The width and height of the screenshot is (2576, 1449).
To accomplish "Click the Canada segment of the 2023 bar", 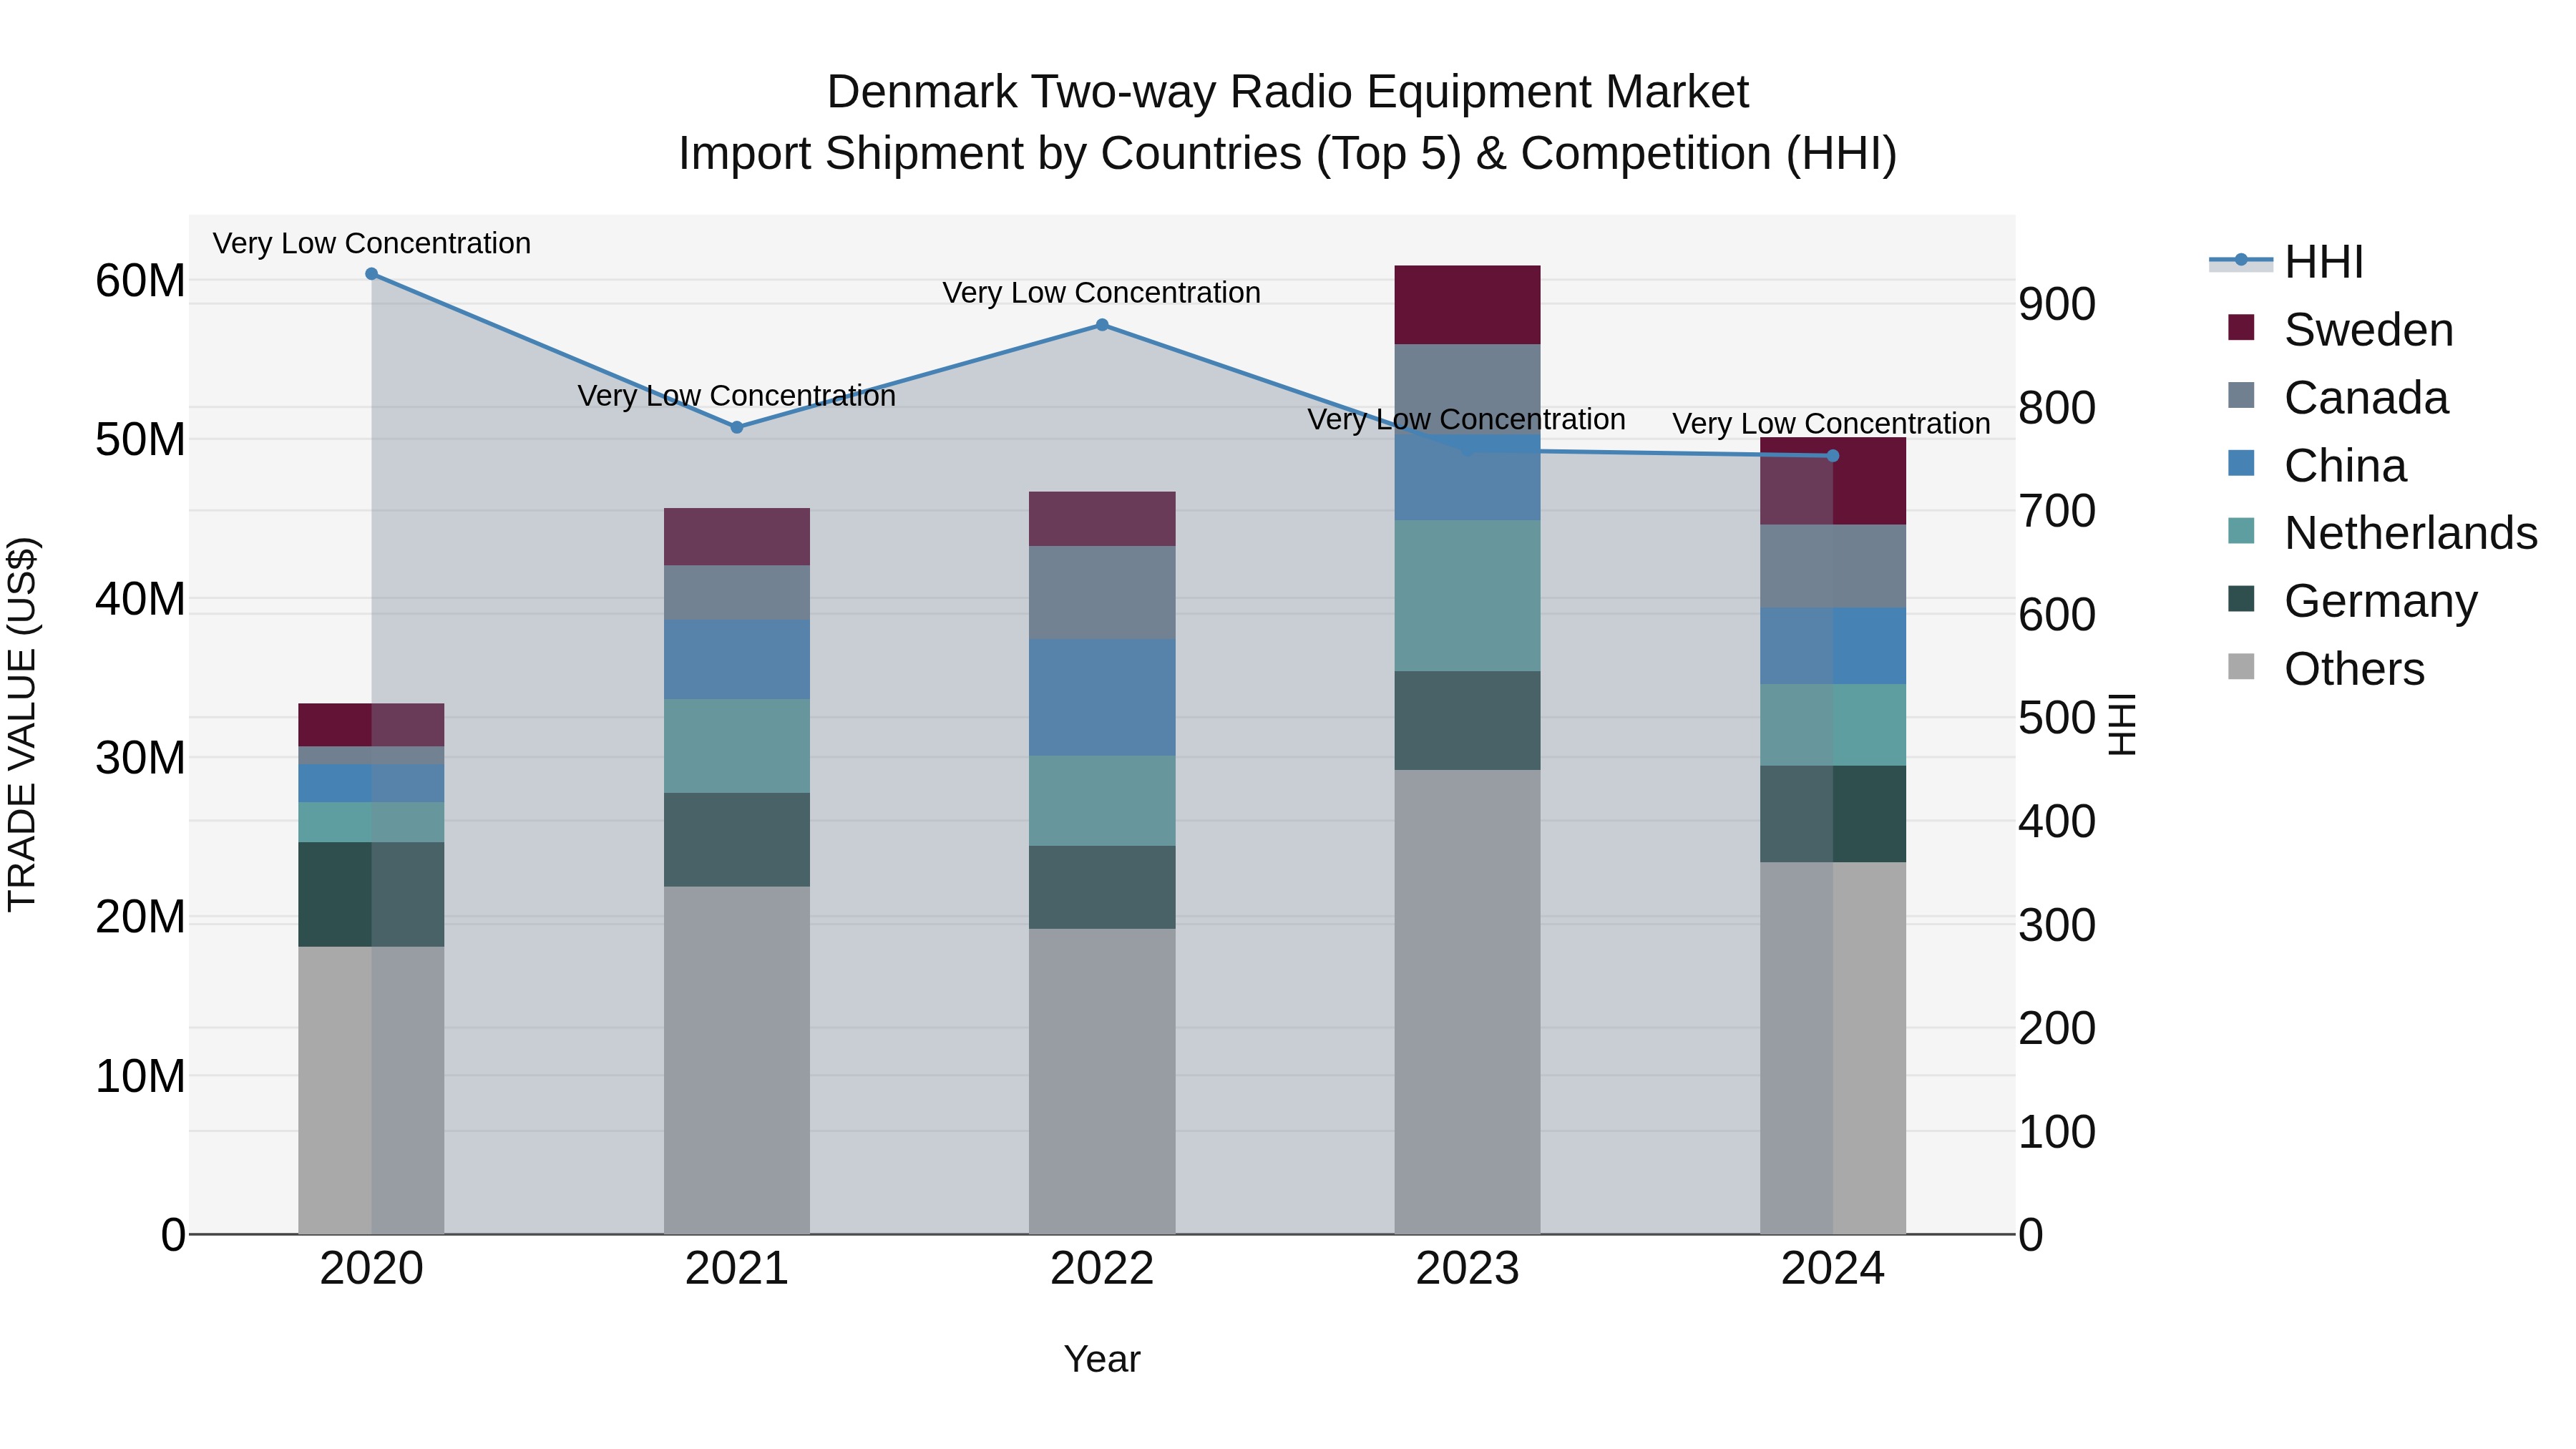I will (x=1467, y=390).
